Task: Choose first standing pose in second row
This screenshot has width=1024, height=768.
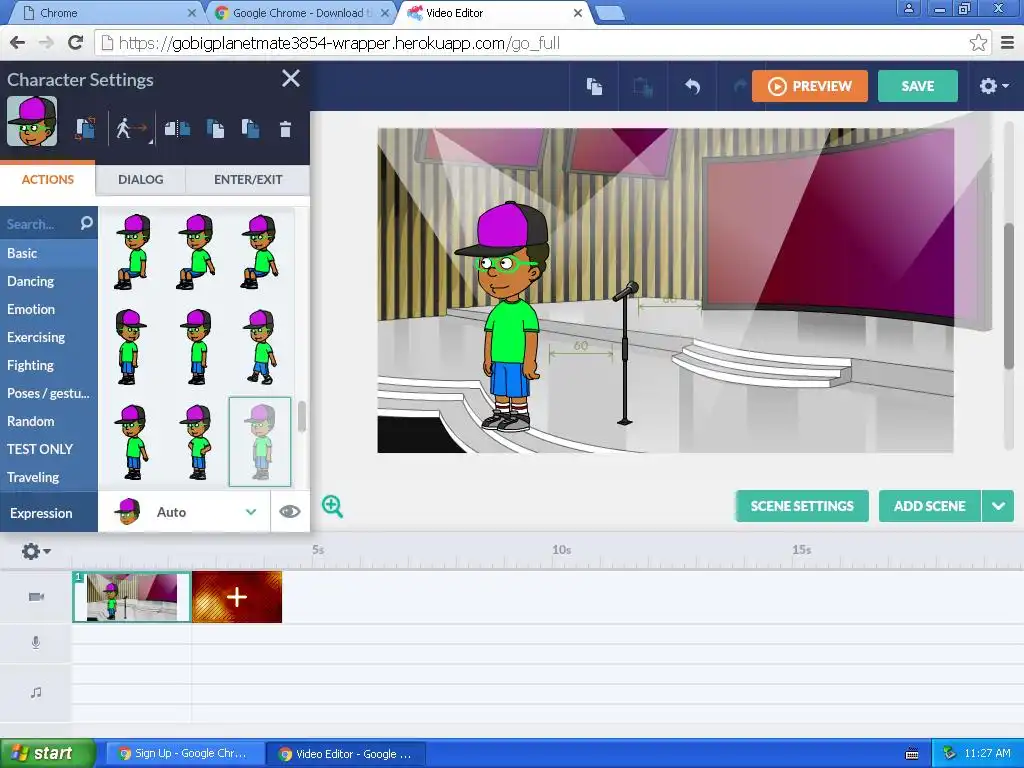Action: [x=130, y=347]
